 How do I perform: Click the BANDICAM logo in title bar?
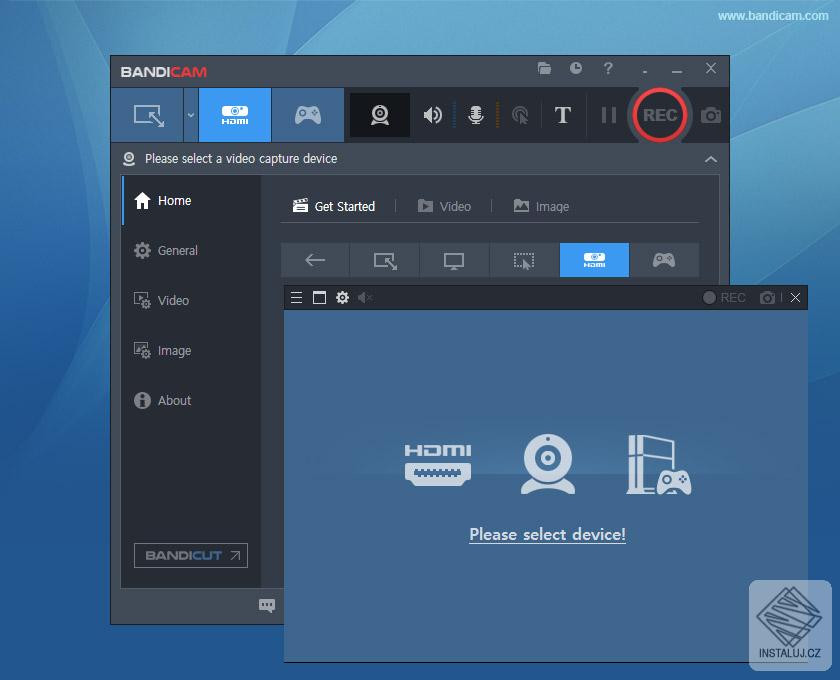coord(163,72)
